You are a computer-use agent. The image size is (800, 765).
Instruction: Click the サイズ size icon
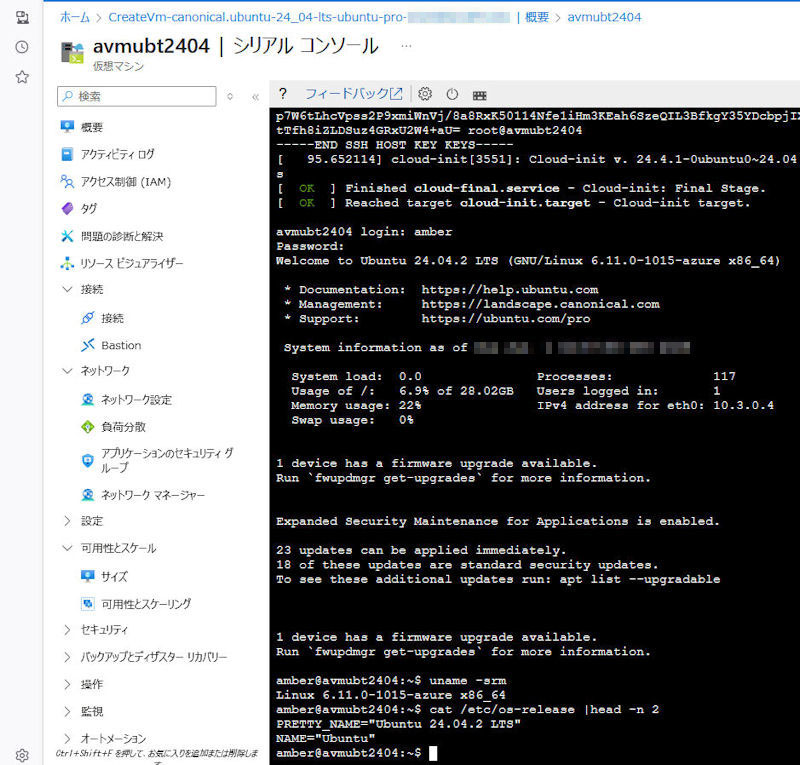[x=88, y=576]
